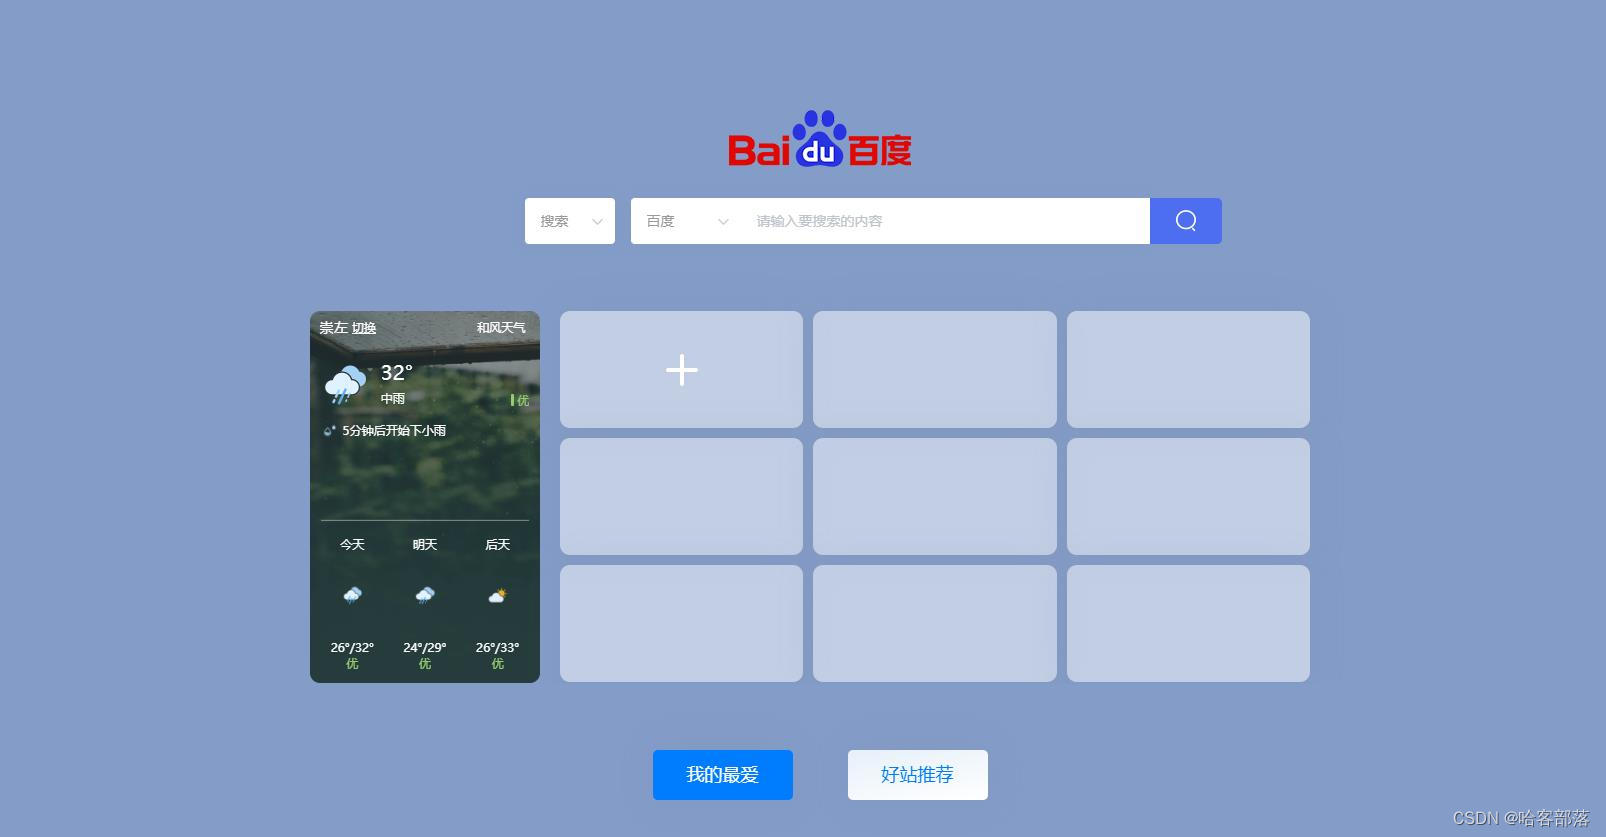The image size is (1606, 837).
Task: Click the 24°/29° temperature range
Action: (425, 648)
